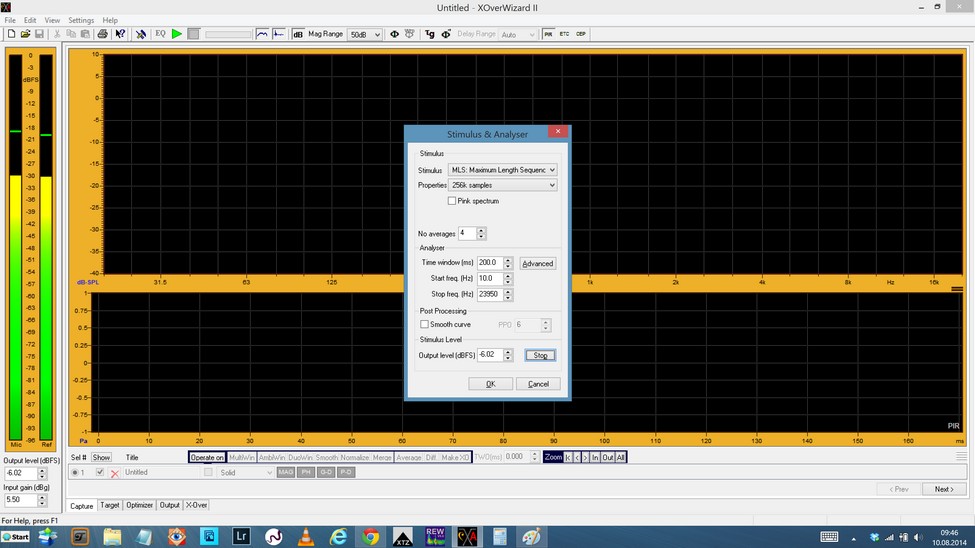Click the EQ toolbar button
975x548 pixels.
pyautogui.click(x=160, y=34)
